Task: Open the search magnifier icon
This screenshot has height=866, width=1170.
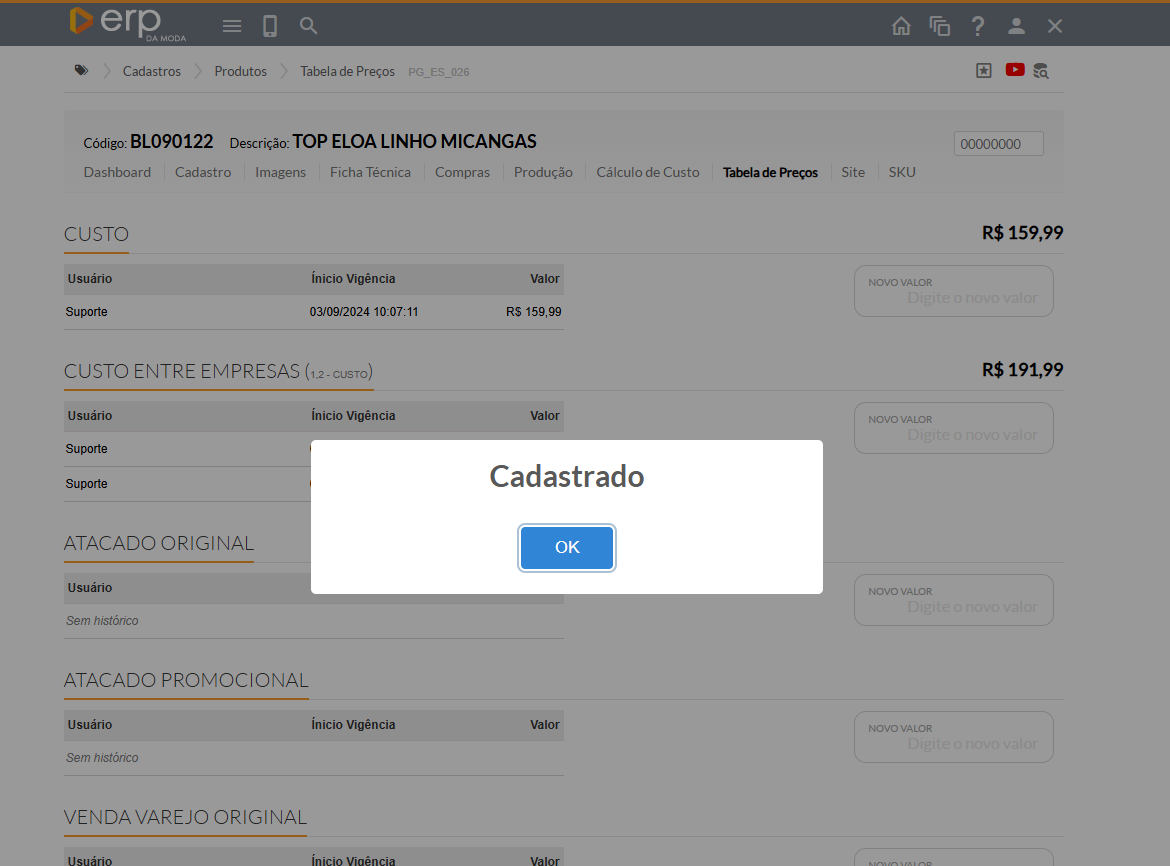Action: pyautogui.click(x=309, y=26)
